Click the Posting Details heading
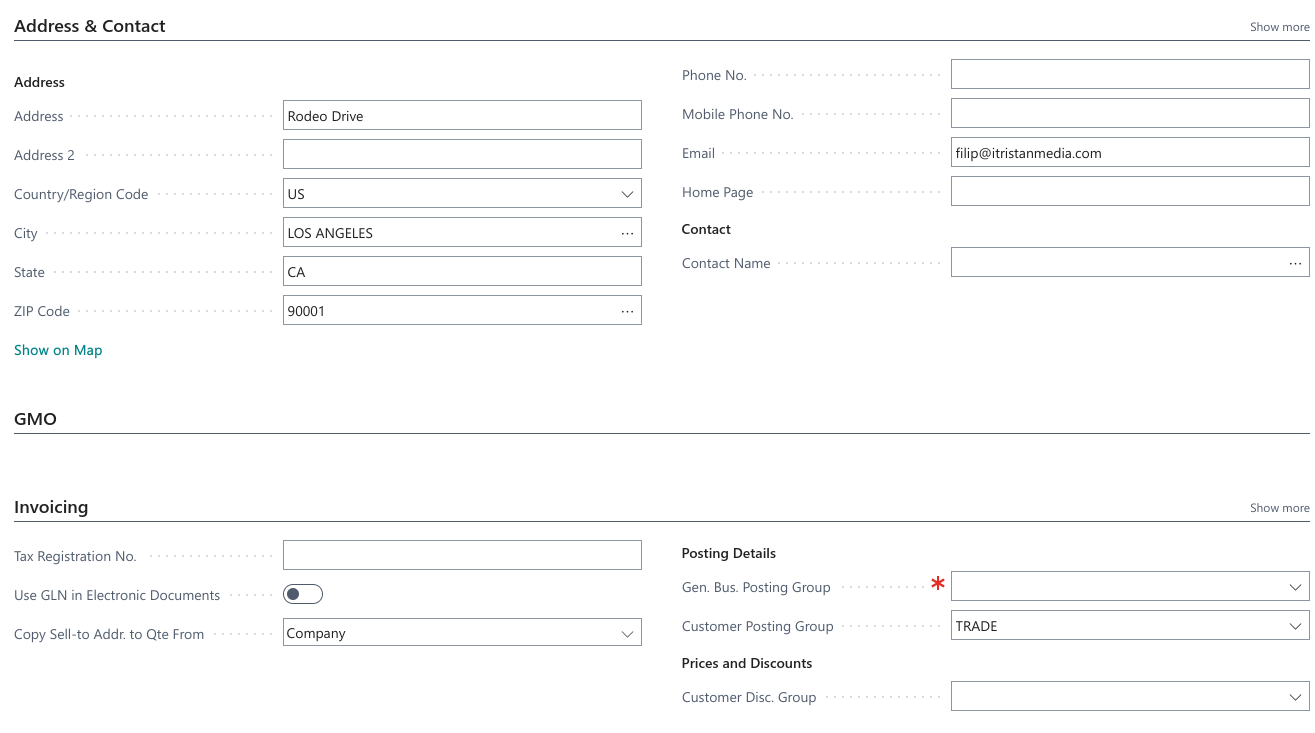This screenshot has width=1315, height=733. point(729,553)
